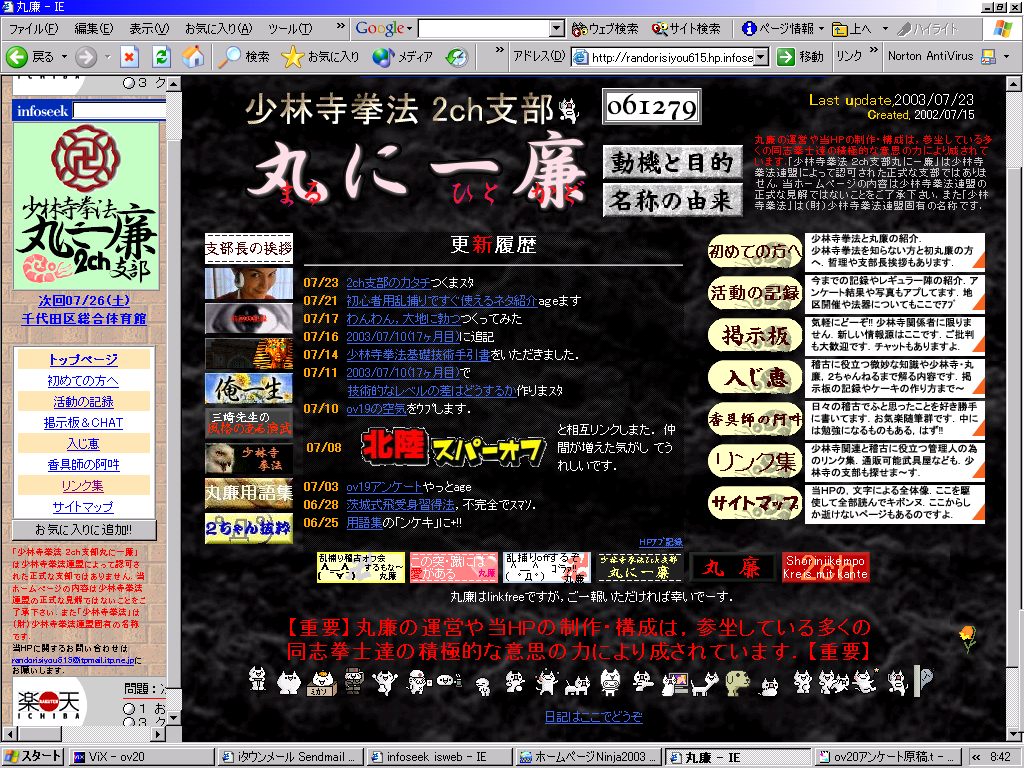Open the 表示(V) menu
This screenshot has width=1024, height=768.
tap(149, 29)
